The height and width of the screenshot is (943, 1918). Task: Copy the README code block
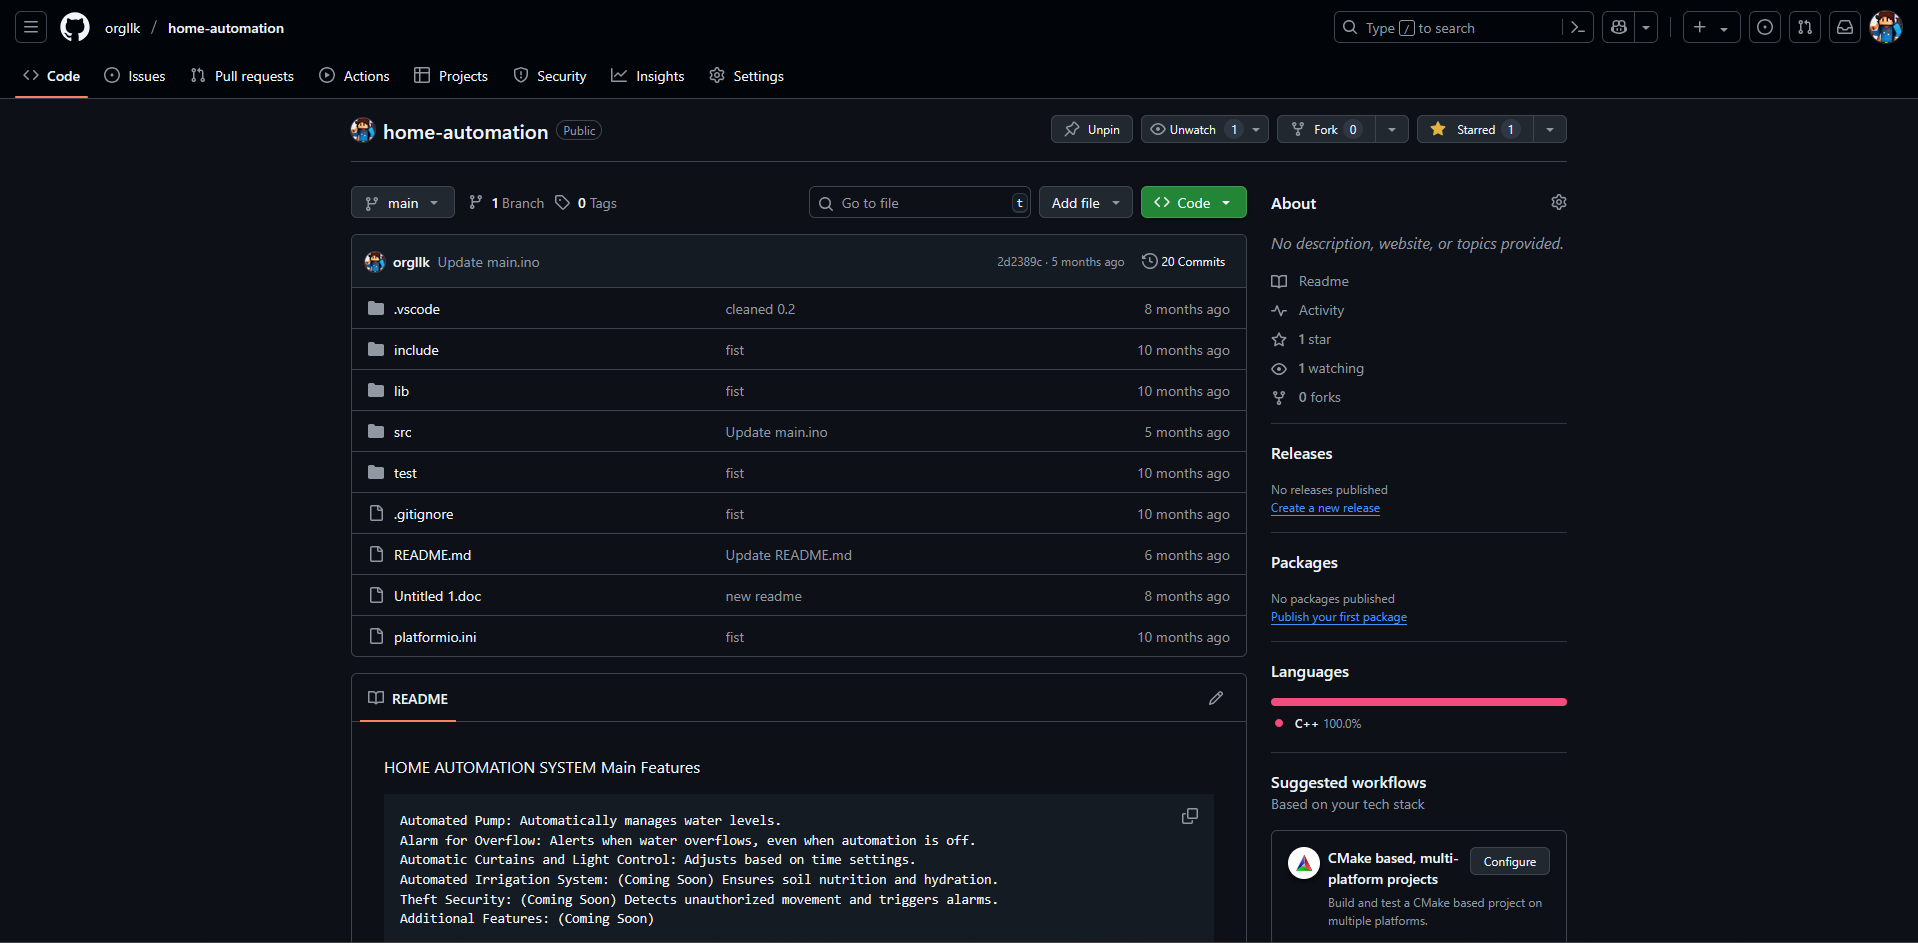click(x=1190, y=816)
